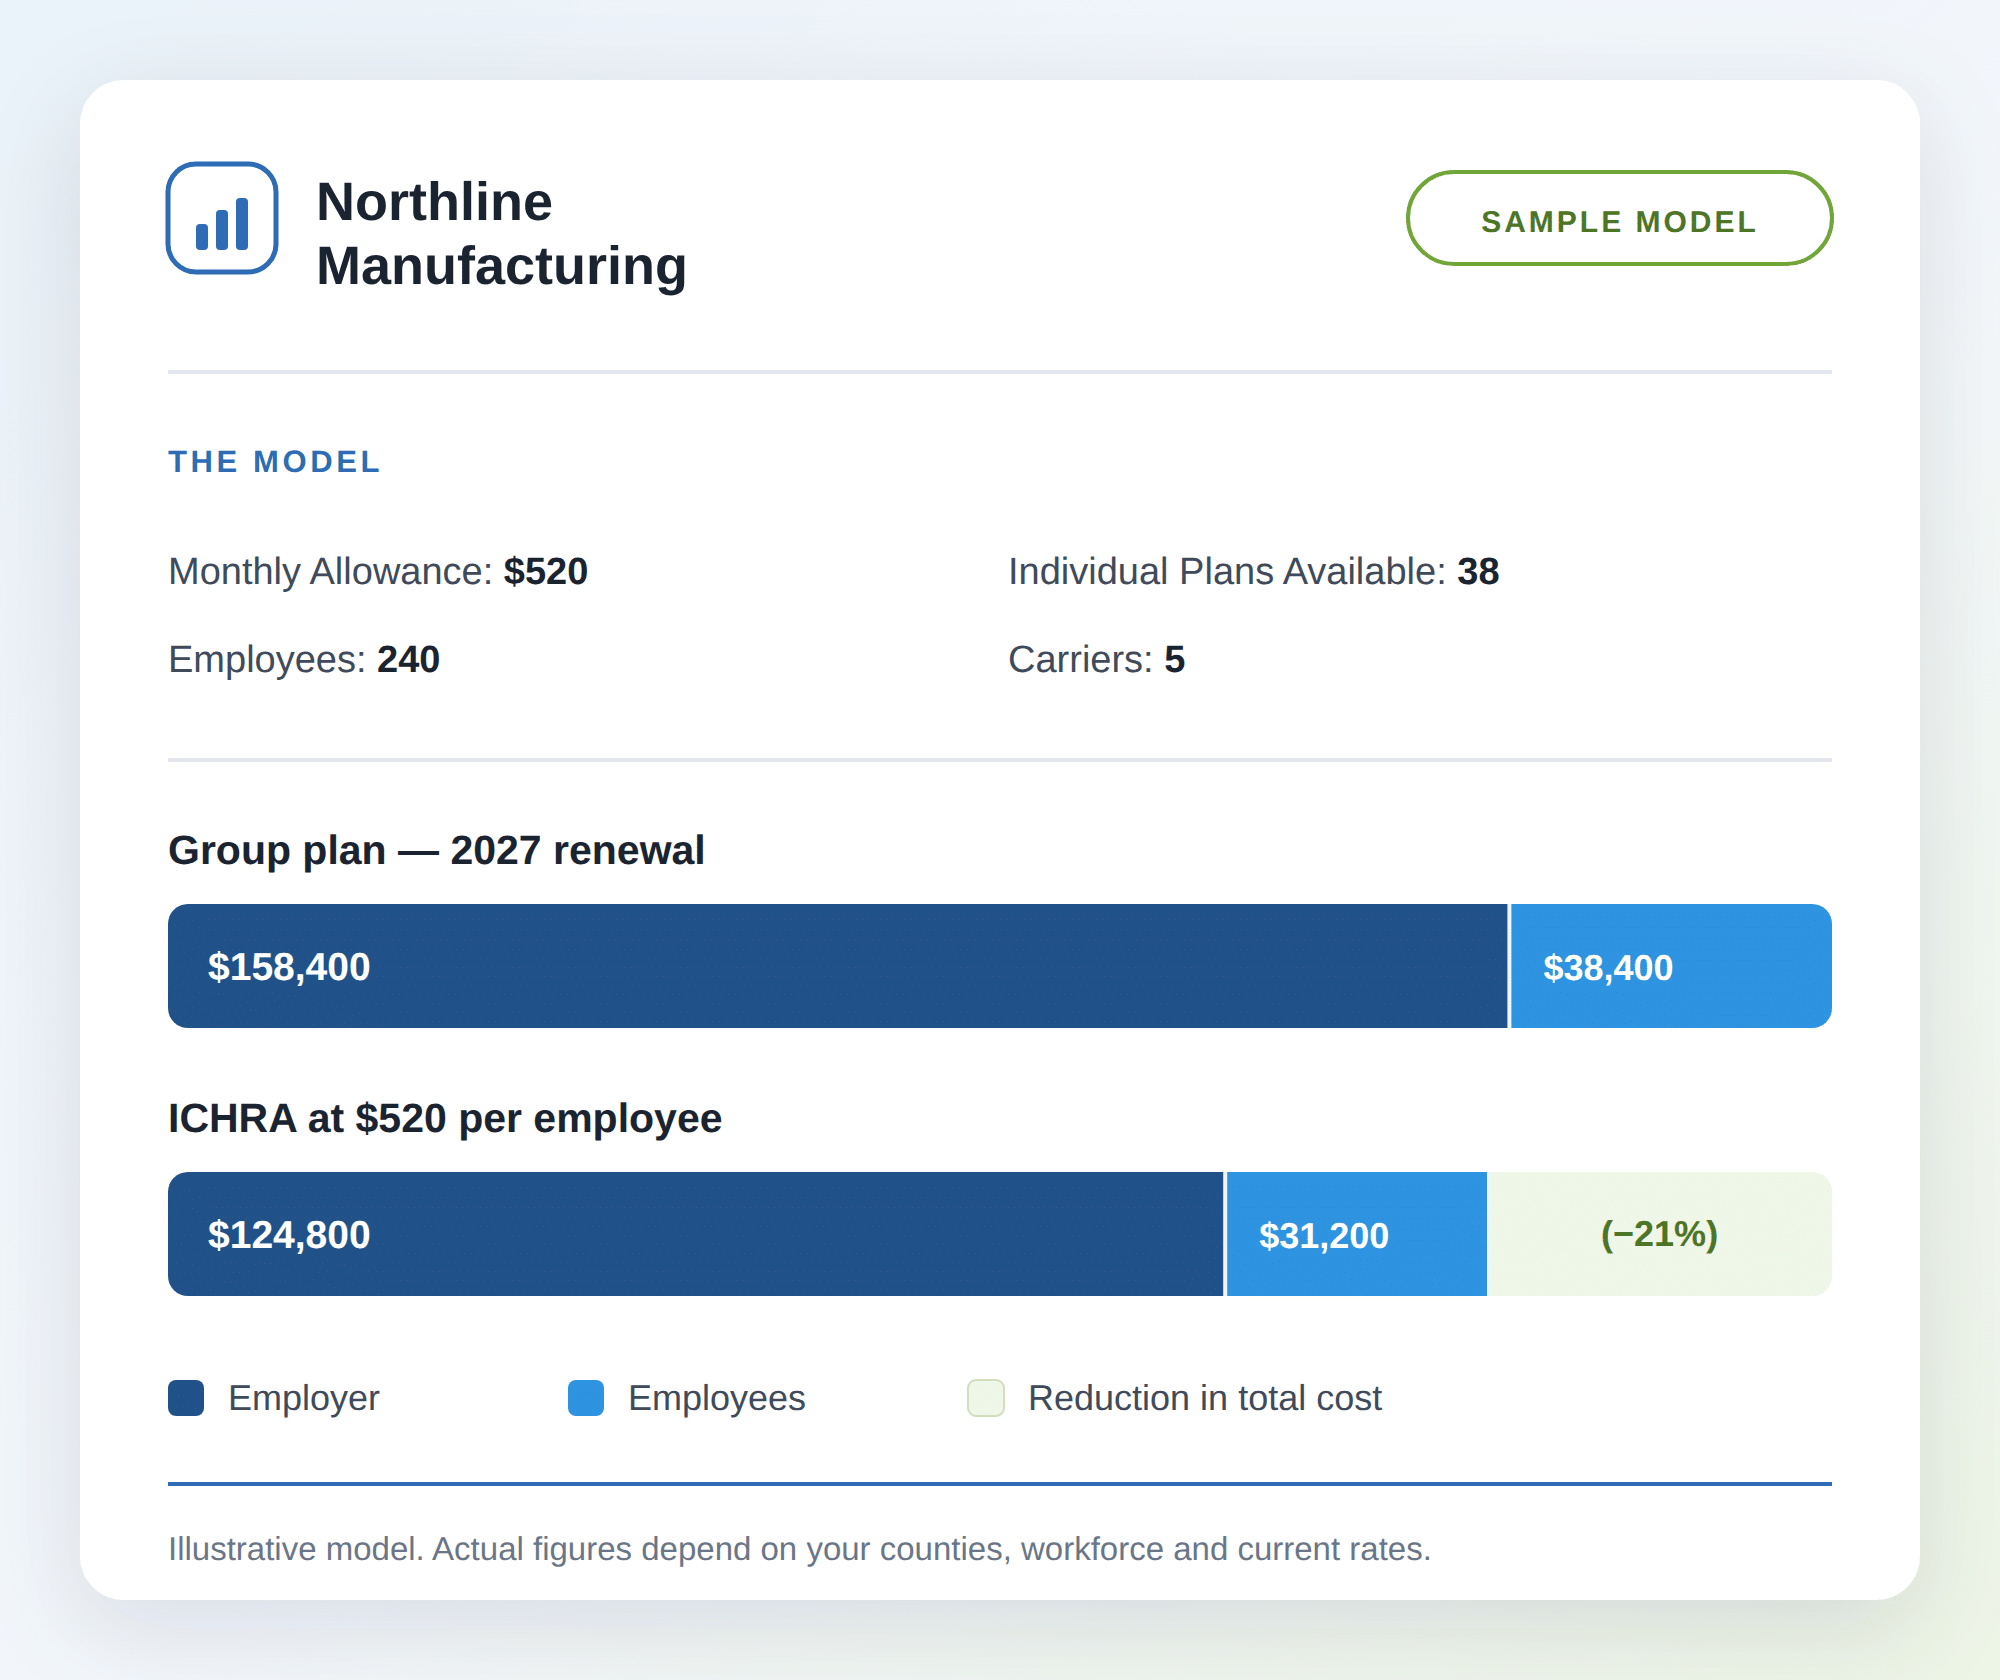Click the Employer legend label

304,1398
